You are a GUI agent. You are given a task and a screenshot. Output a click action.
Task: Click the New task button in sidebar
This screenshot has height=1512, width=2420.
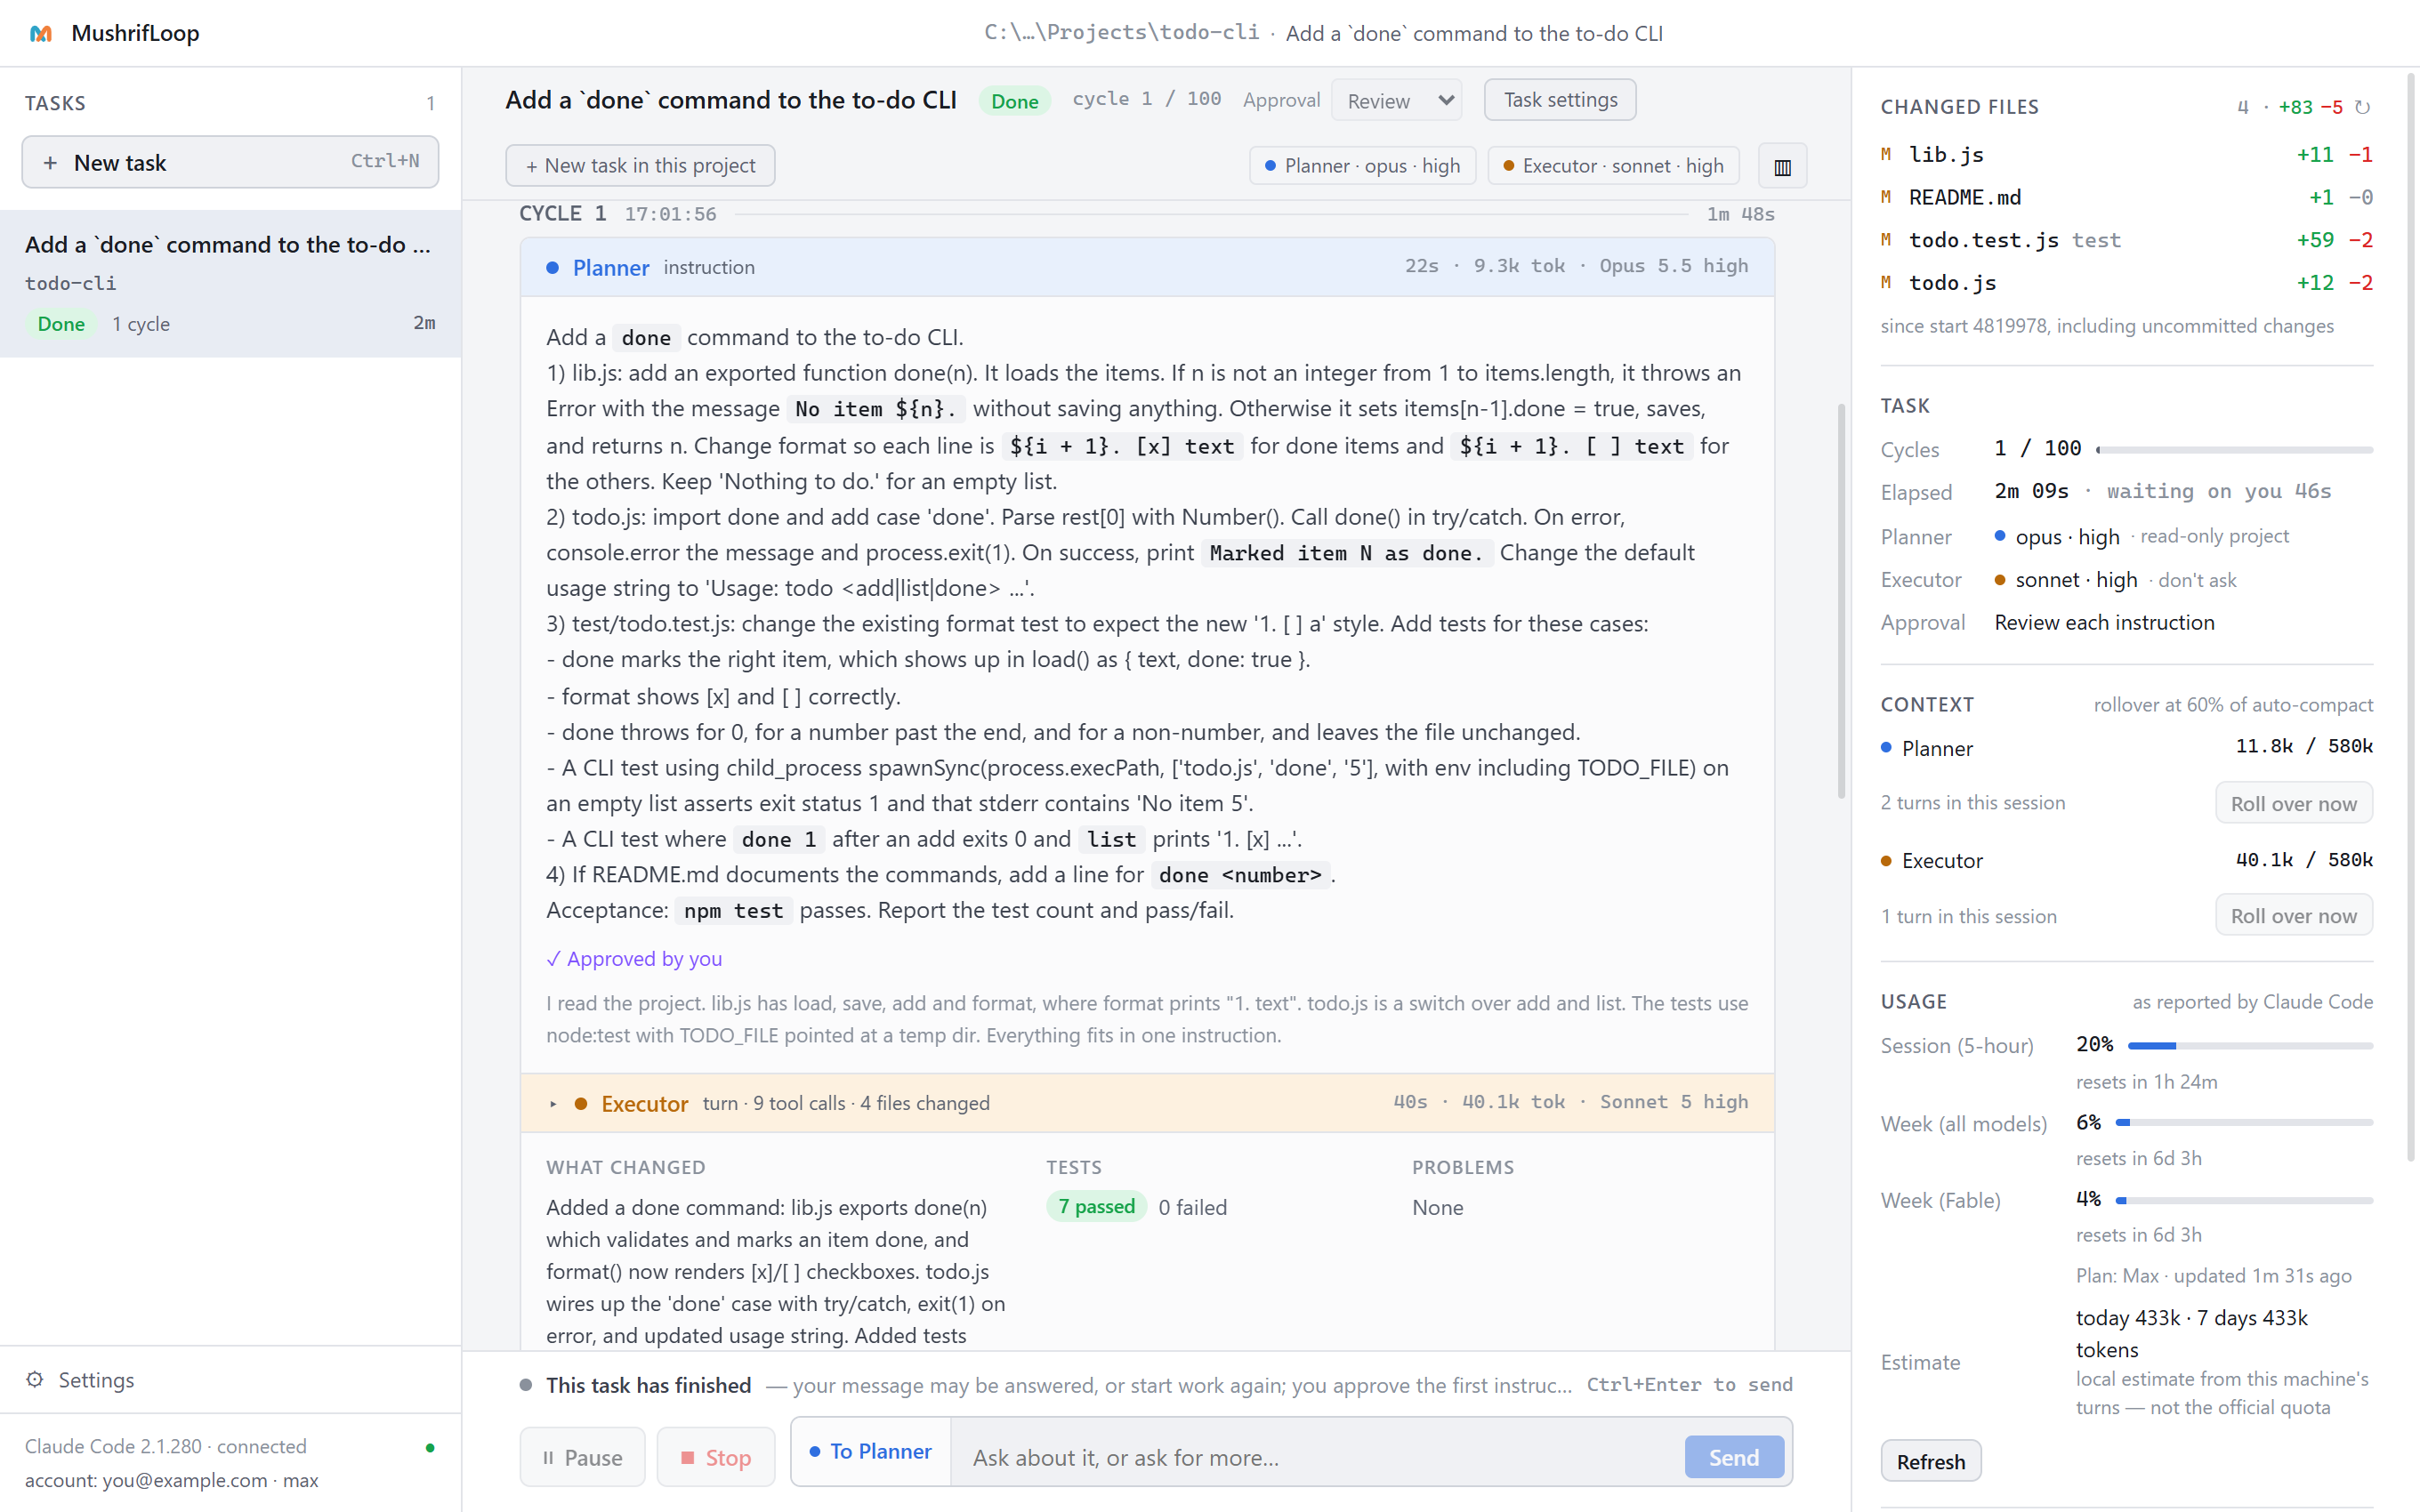tap(230, 162)
